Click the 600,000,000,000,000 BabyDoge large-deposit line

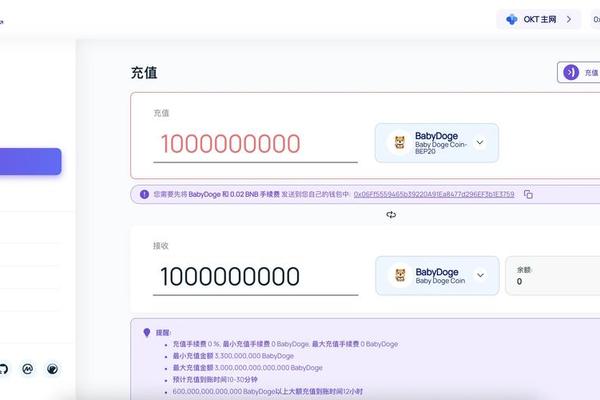pos(267,392)
